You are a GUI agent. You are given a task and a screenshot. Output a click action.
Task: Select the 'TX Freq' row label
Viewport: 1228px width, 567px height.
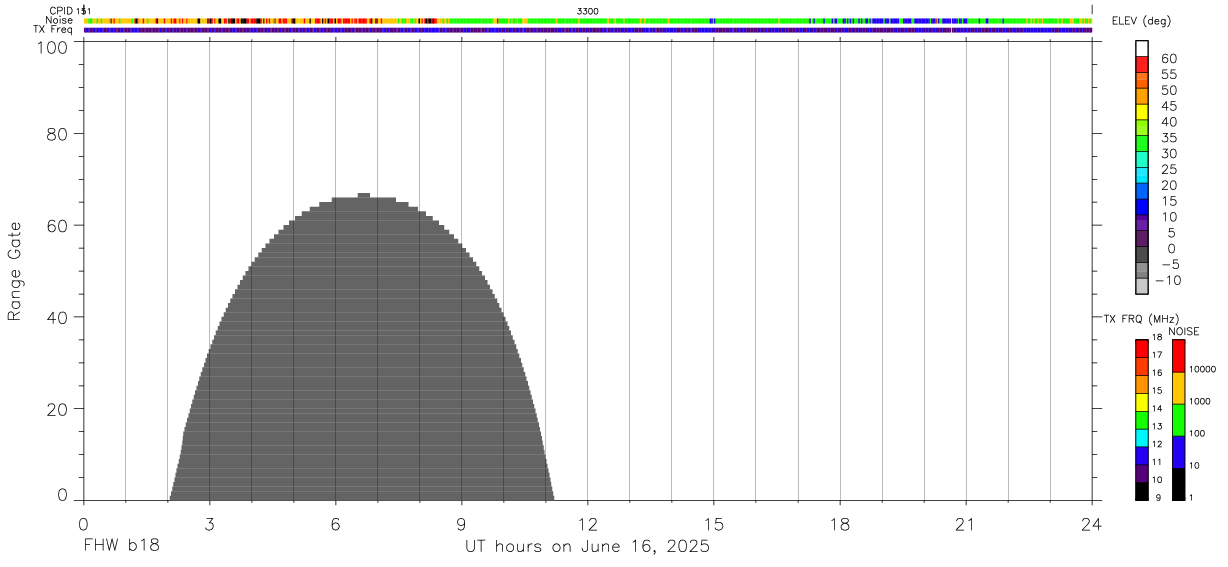coord(54,30)
